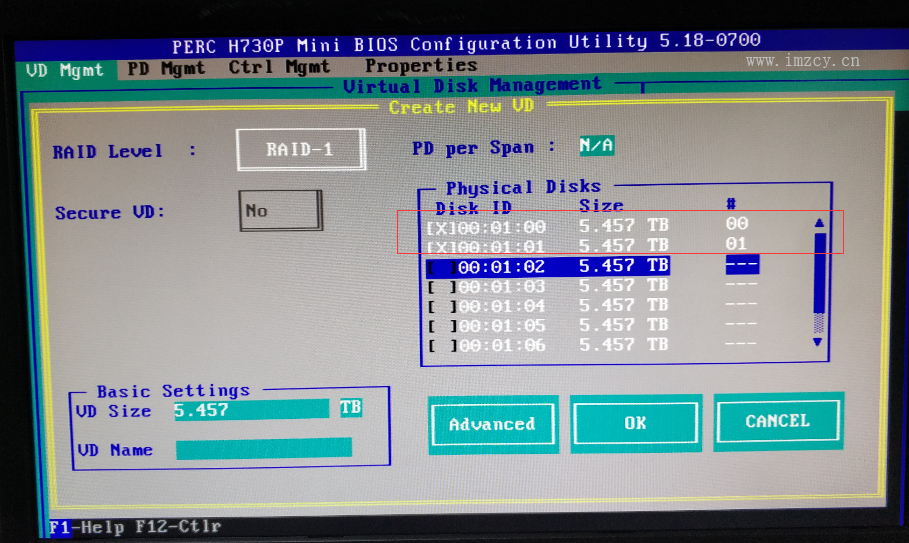Click the 5.457 TB size of disk 00:01:06
Viewport: 909px width, 543px height.
coord(624,345)
